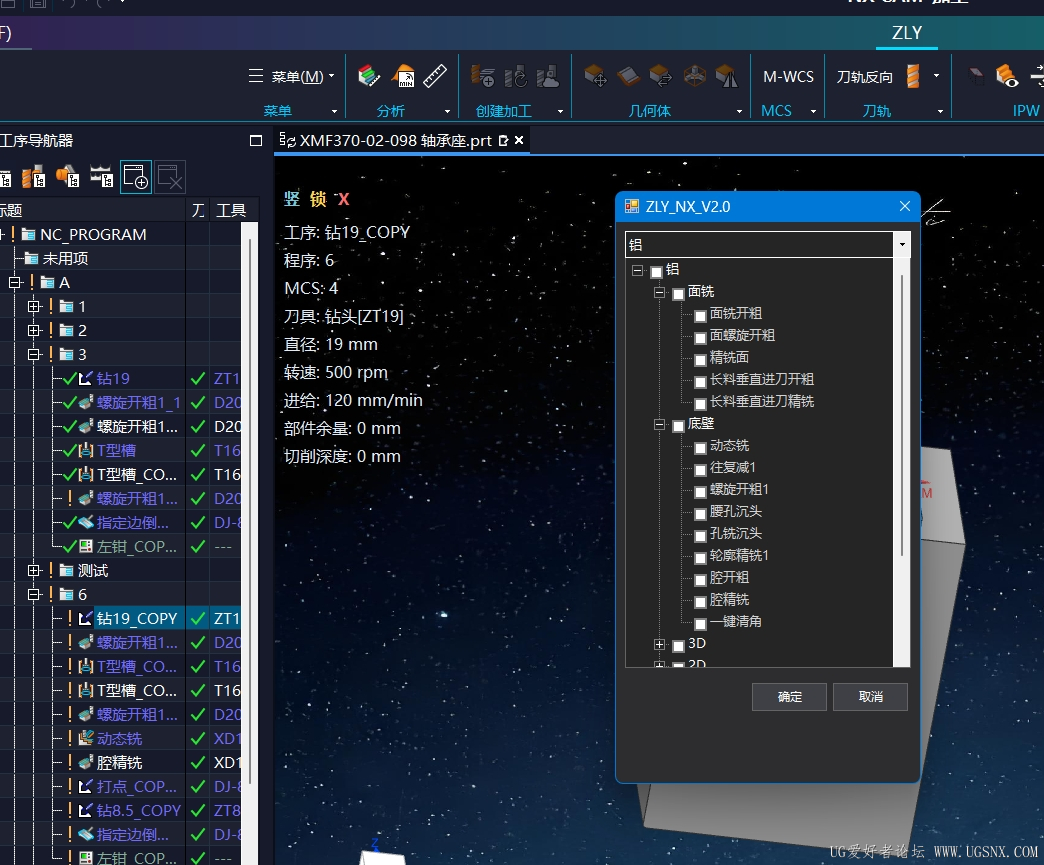This screenshot has width=1044, height=865.
Task: Open the 几何体 group dropdown arrow
Action: pyautogui.click(x=739, y=111)
